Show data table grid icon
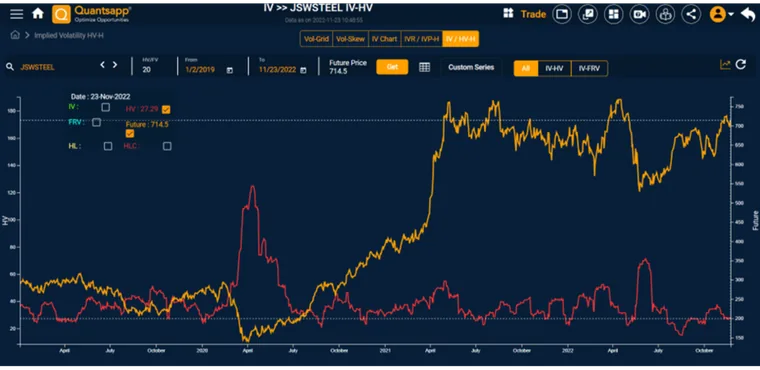 pyautogui.click(x=425, y=67)
